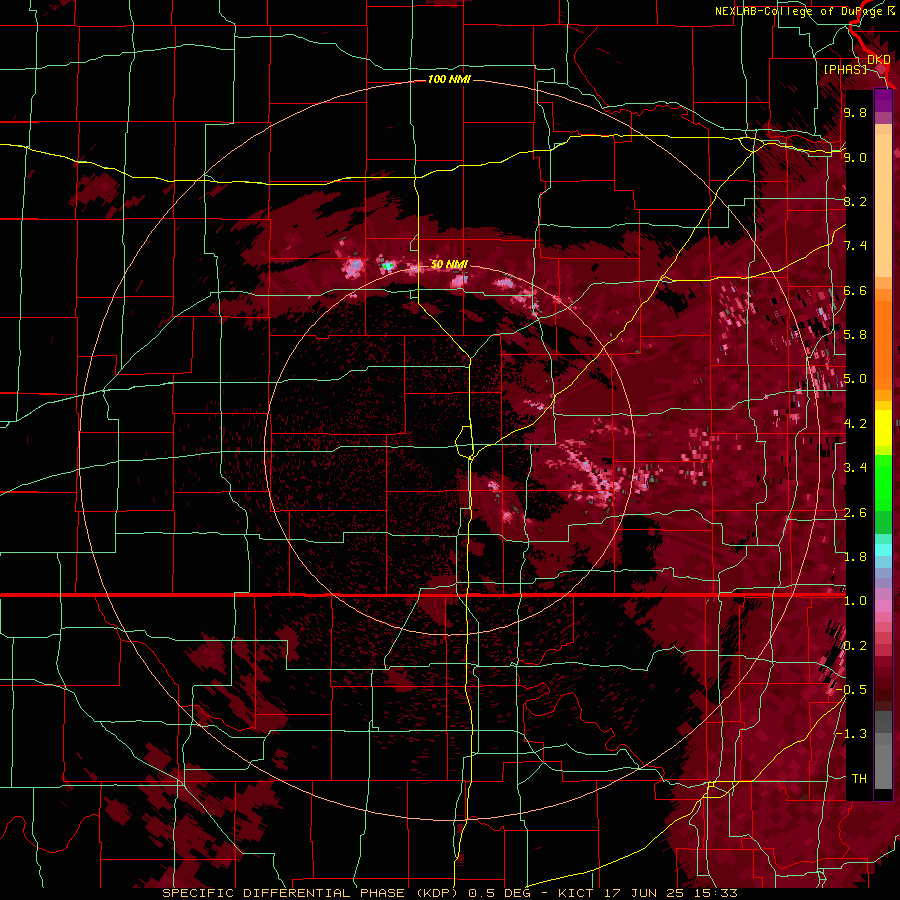Screen dimensions: 900x900
Task: Click the [PHAS] units label above scale
Action: pos(845,69)
